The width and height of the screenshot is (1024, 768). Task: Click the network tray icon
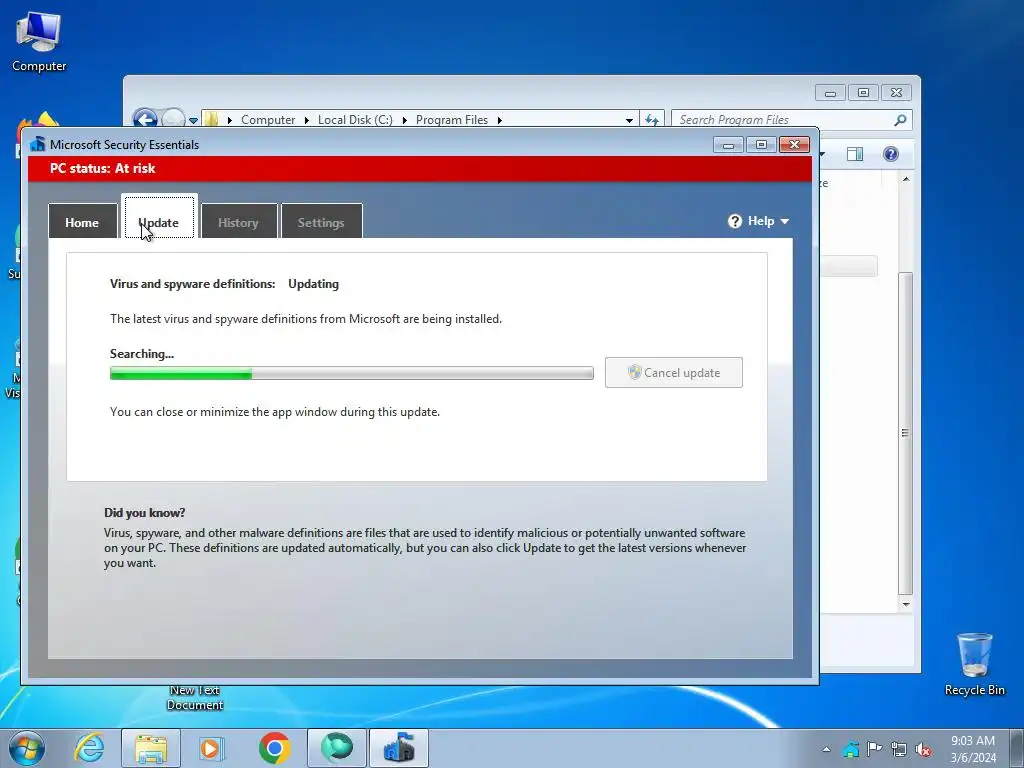(899, 749)
